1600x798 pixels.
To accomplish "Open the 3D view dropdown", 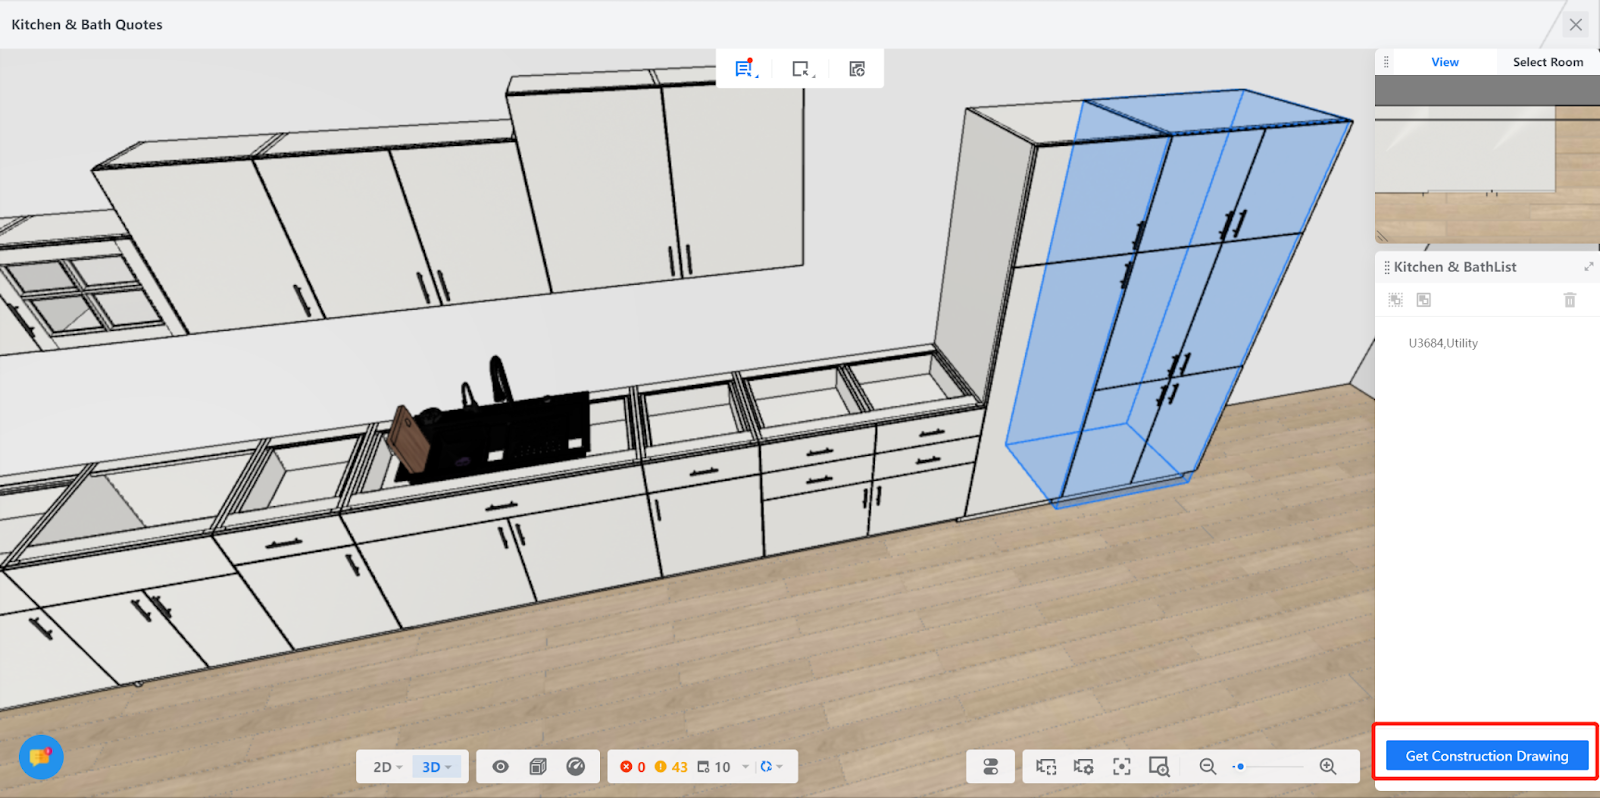I will pos(436,767).
